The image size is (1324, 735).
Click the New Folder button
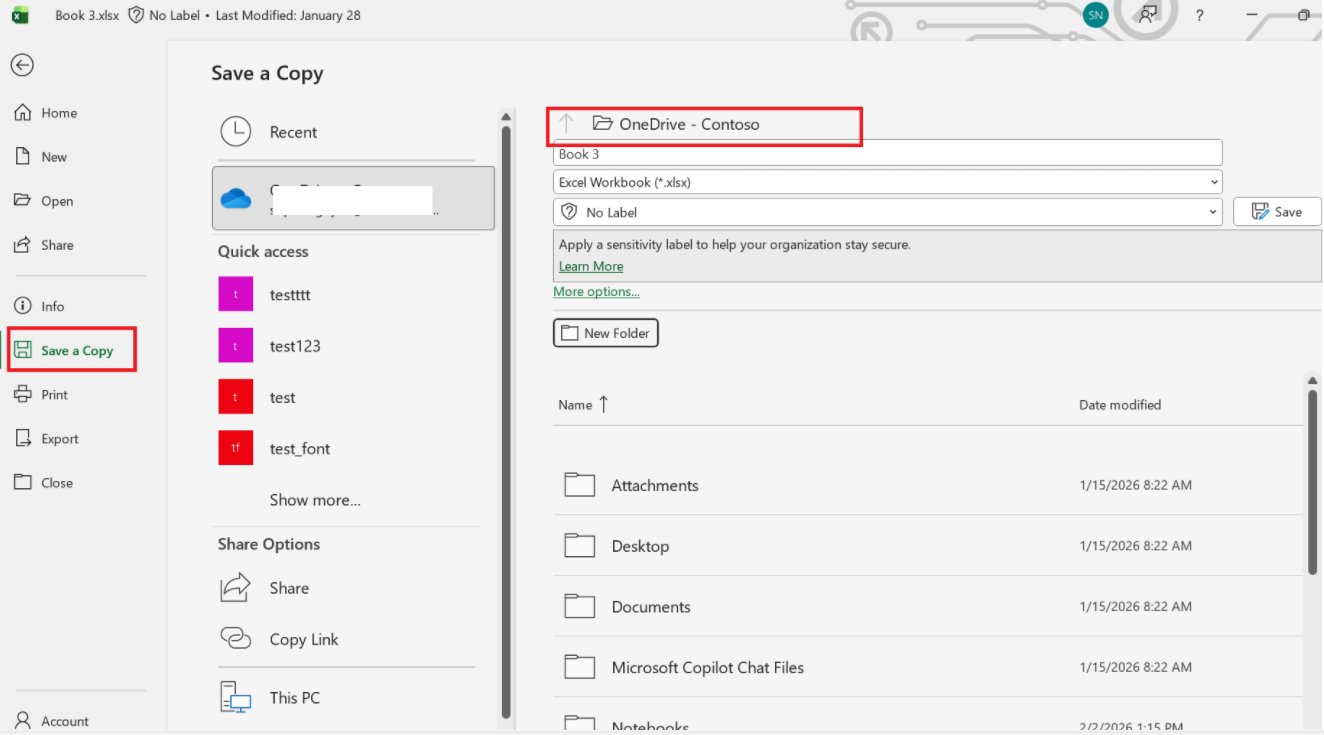tap(606, 333)
